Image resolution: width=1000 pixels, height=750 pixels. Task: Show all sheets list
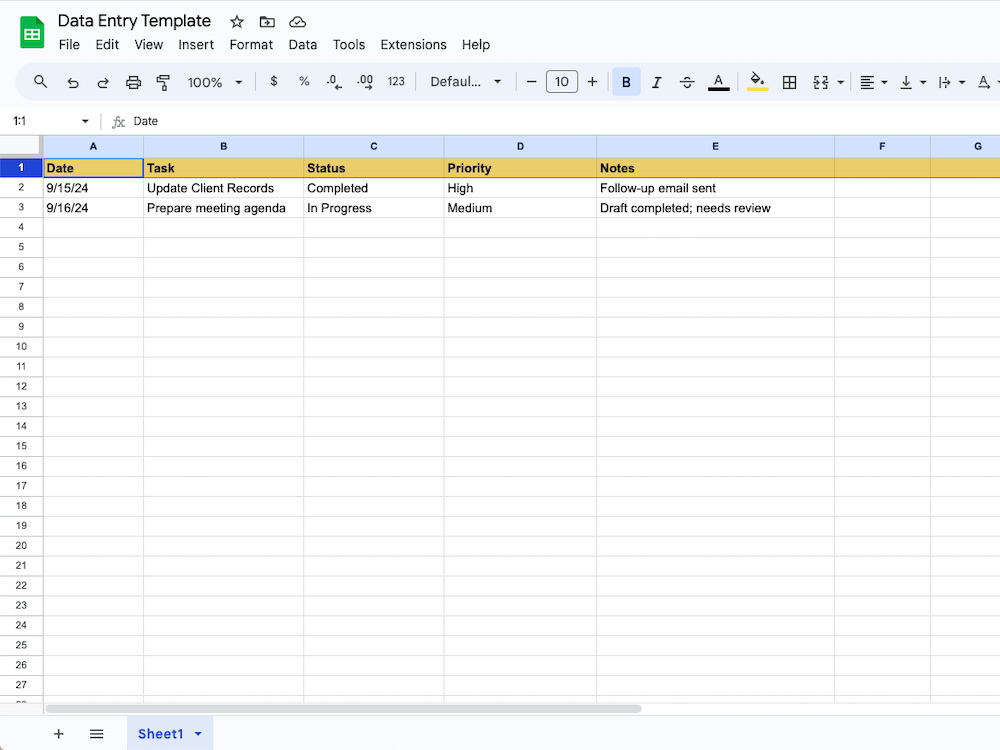97,734
